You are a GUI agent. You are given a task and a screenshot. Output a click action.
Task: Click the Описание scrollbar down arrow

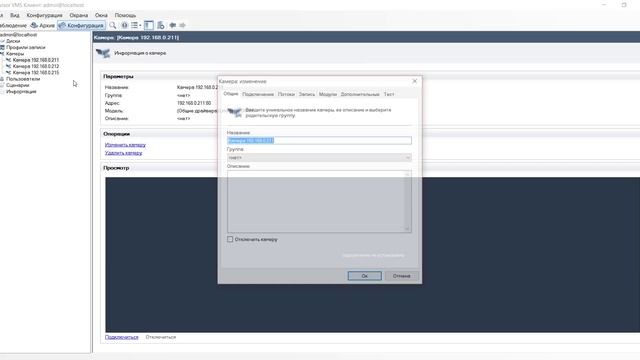point(407,229)
